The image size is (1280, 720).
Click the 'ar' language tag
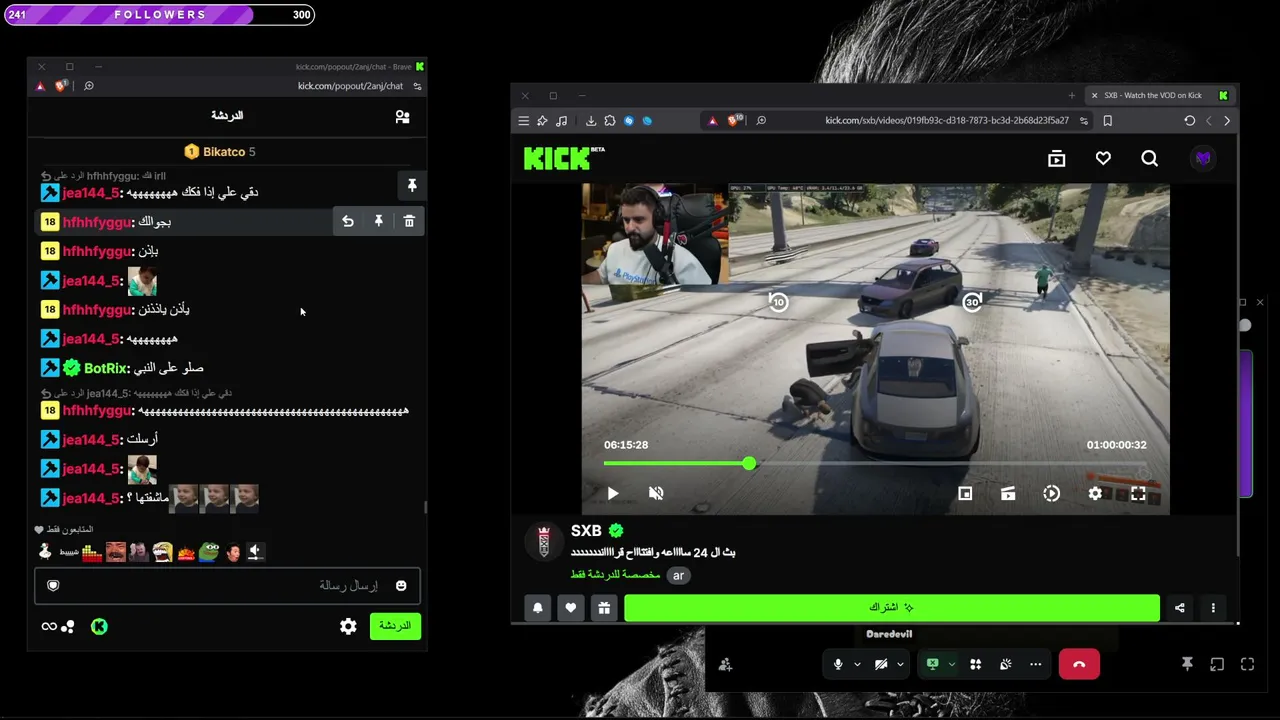pos(678,575)
